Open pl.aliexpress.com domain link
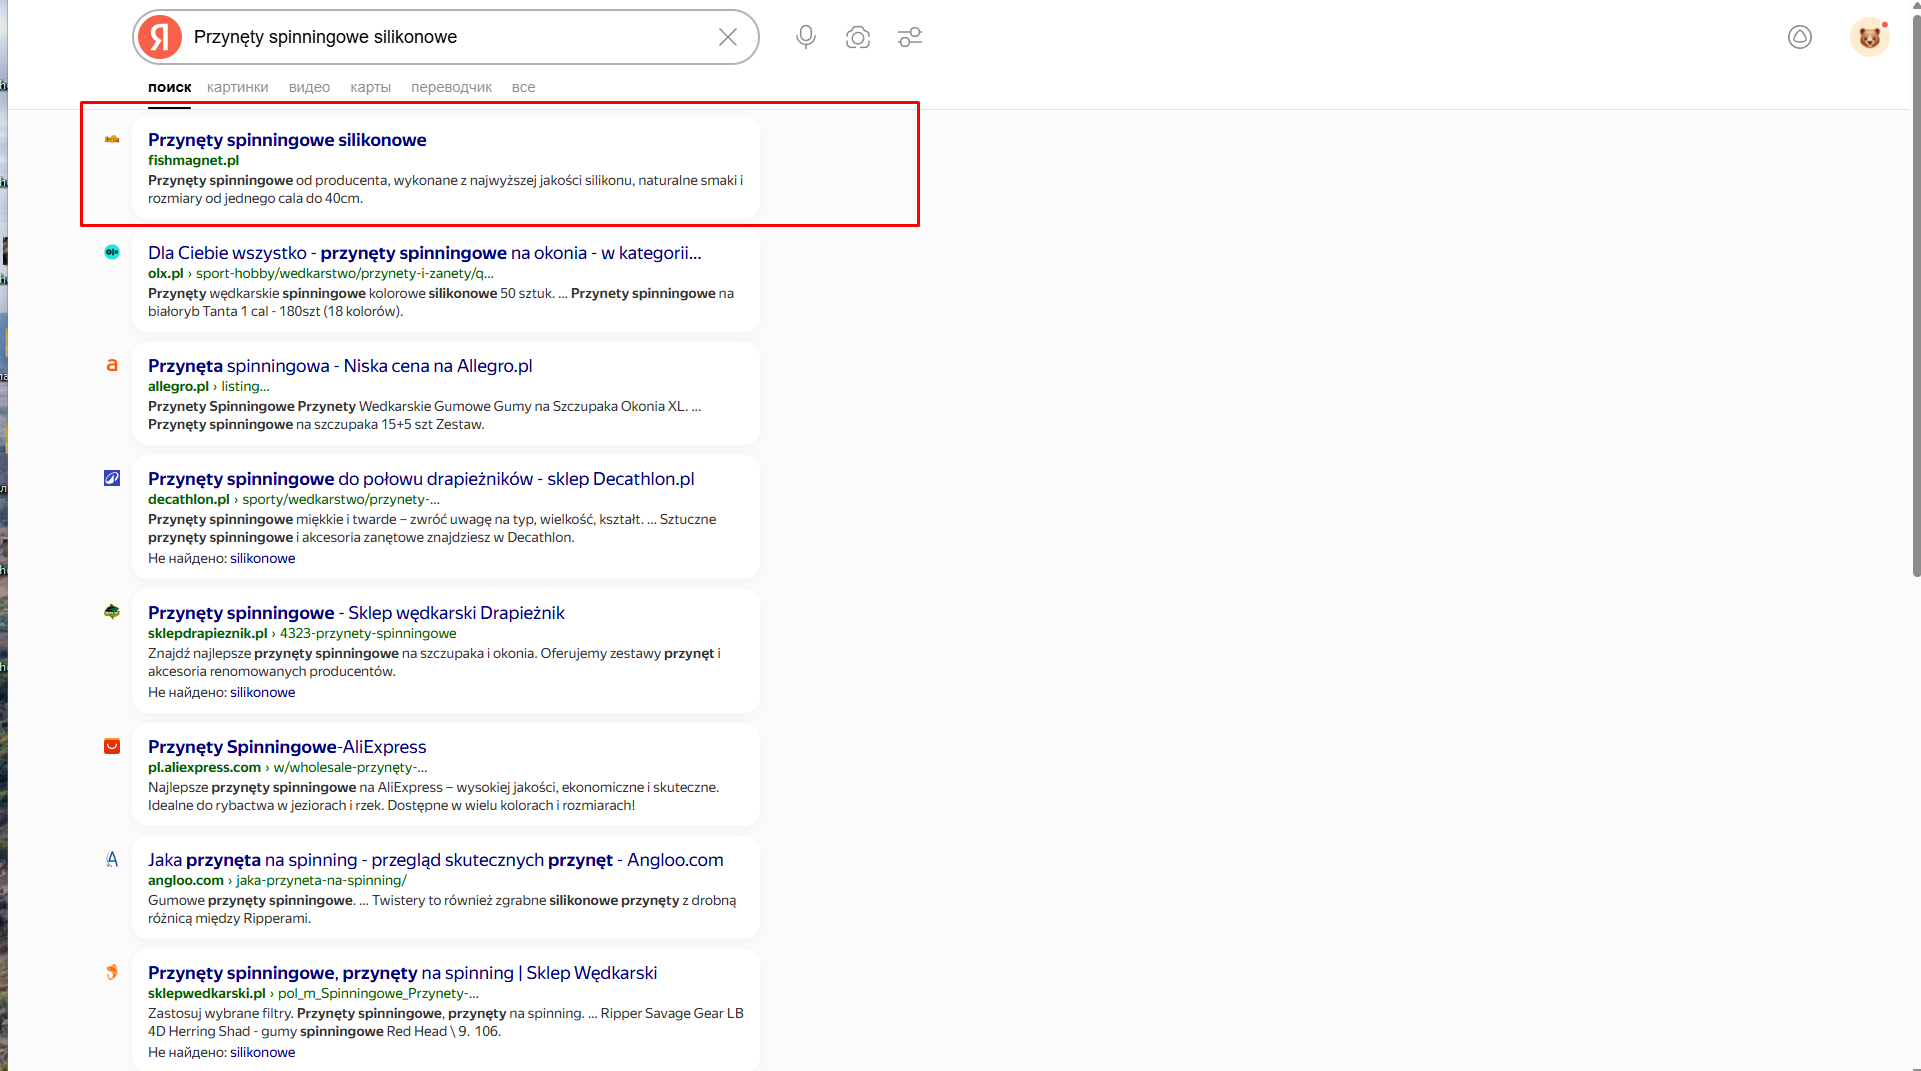The image size is (1921, 1071). (x=204, y=767)
